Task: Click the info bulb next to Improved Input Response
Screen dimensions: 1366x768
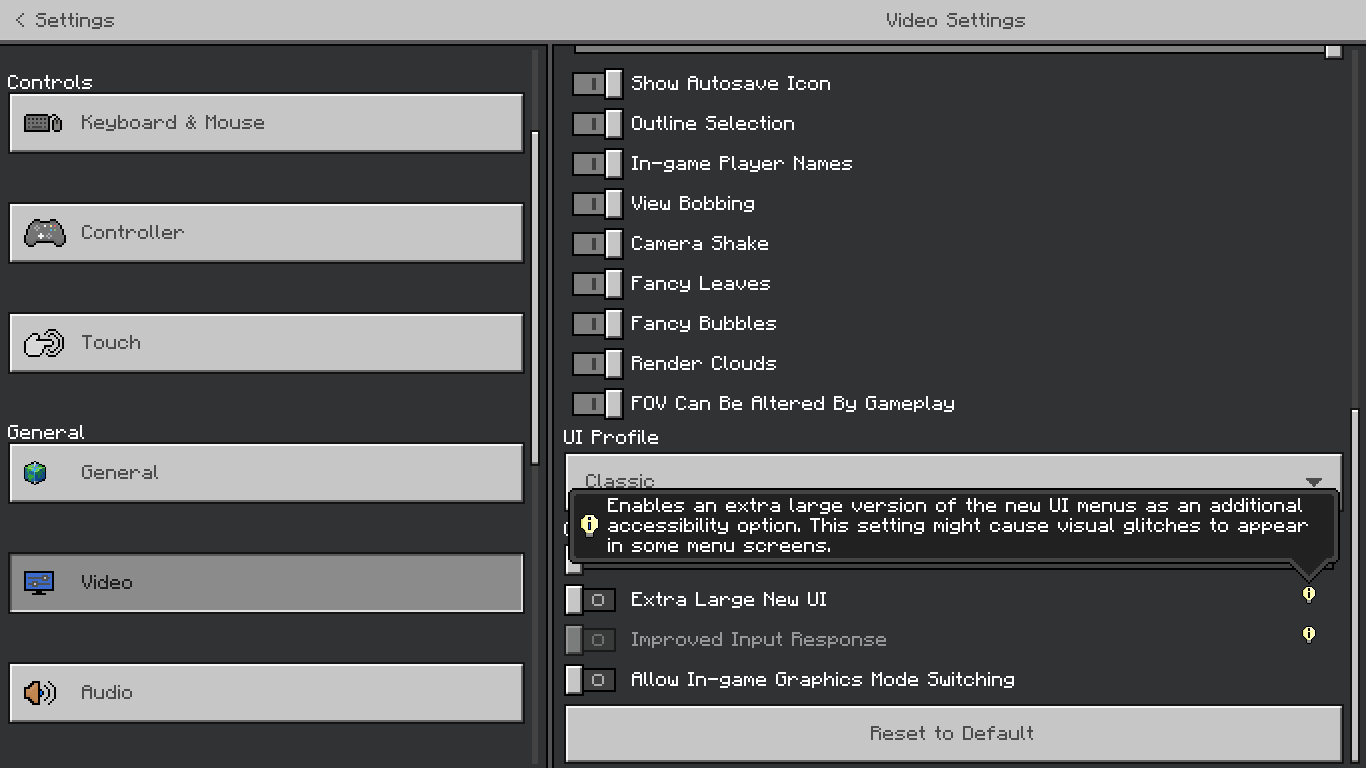Action: tap(1308, 635)
